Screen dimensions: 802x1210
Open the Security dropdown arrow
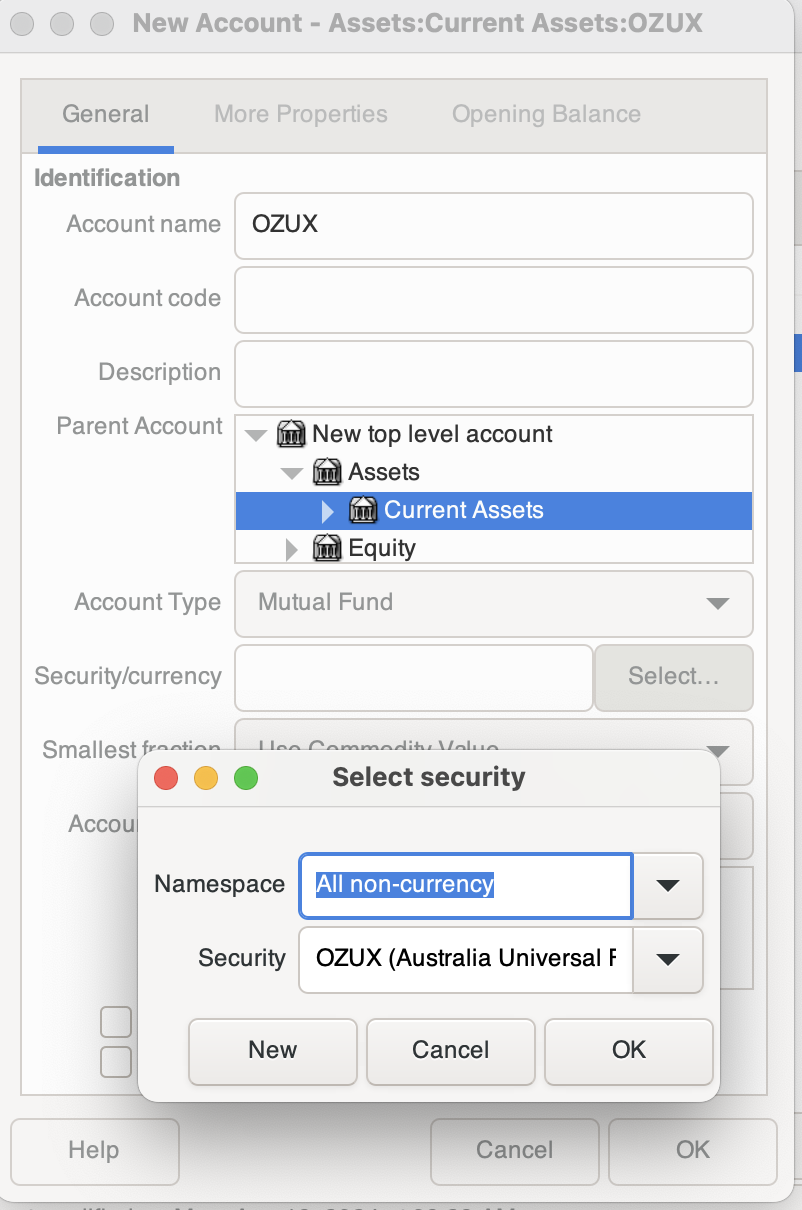click(x=668, y=959)
